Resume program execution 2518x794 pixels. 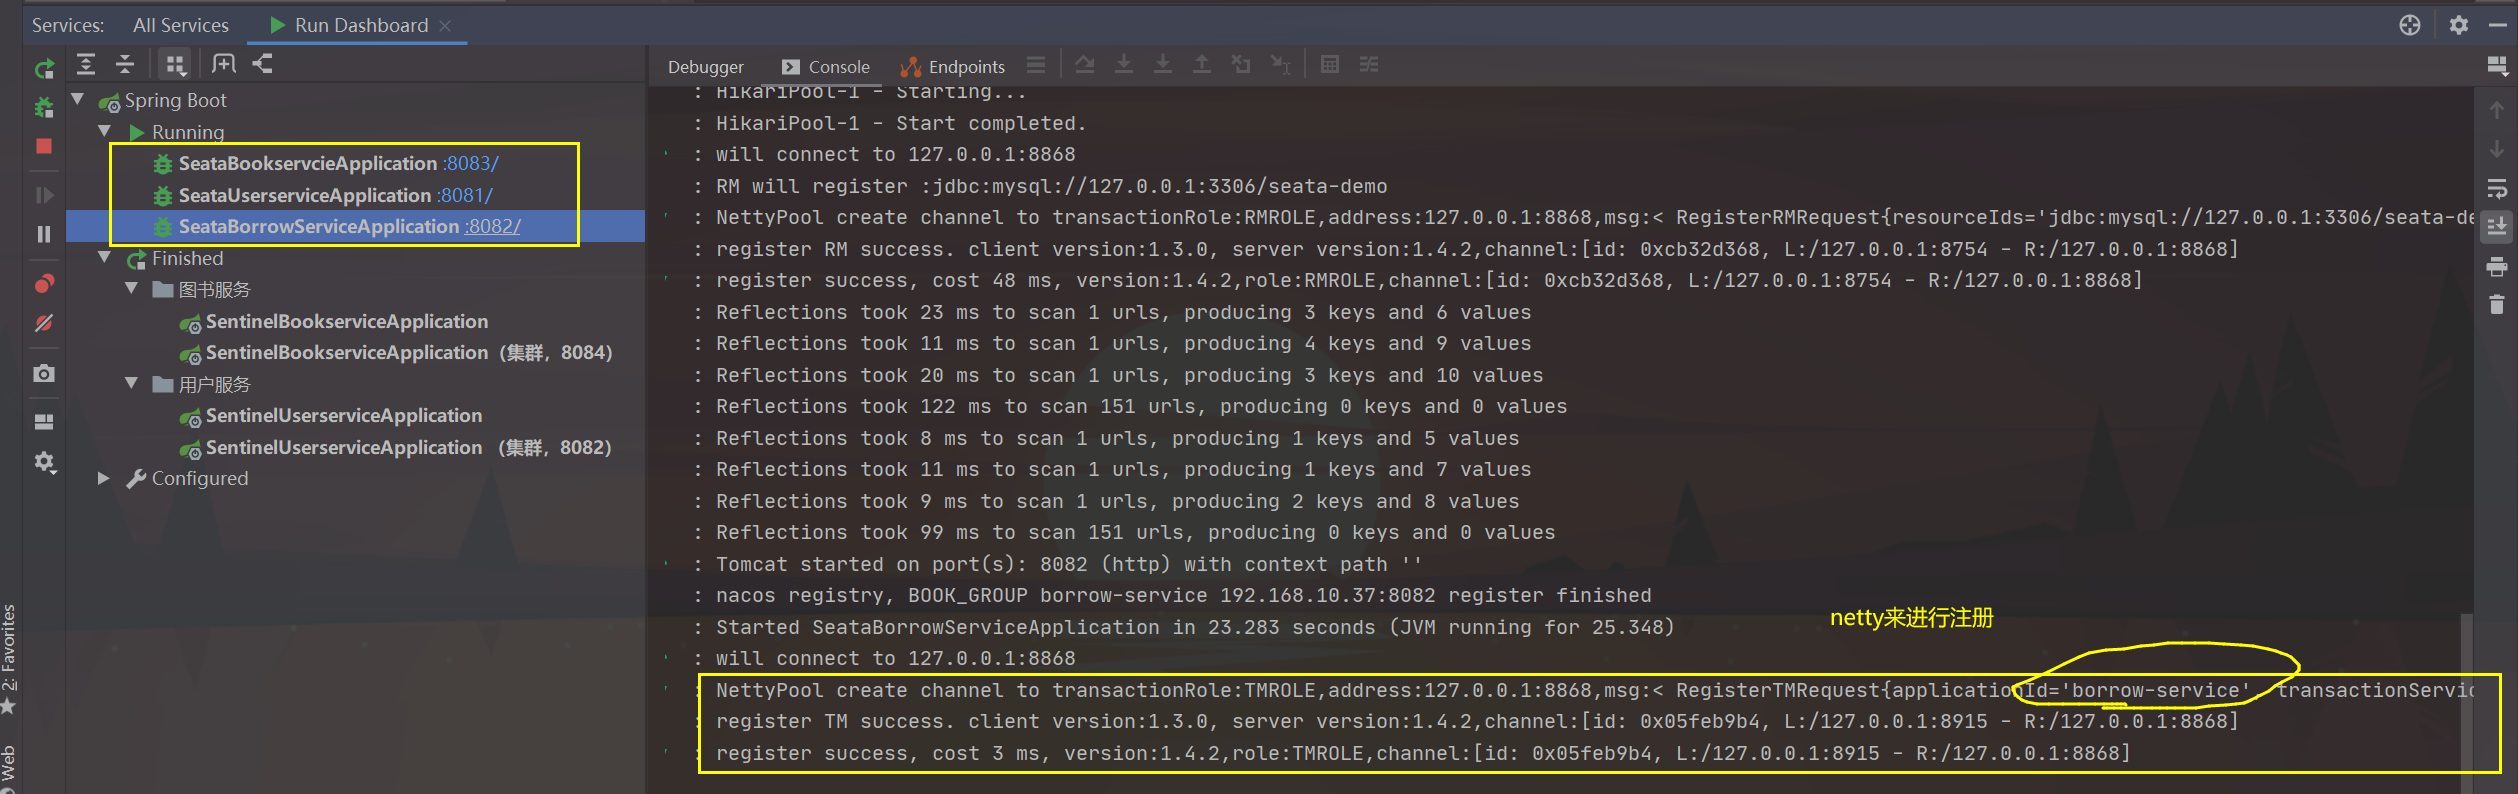pos(44,195)
